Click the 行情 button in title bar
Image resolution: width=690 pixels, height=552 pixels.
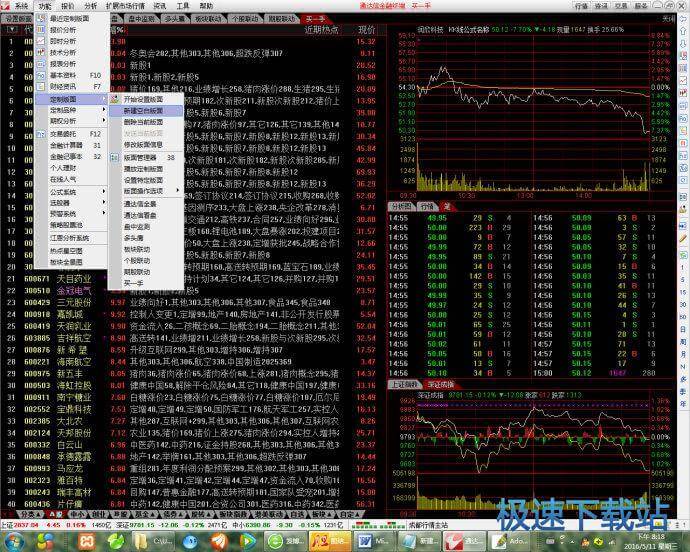click(581, 6)
